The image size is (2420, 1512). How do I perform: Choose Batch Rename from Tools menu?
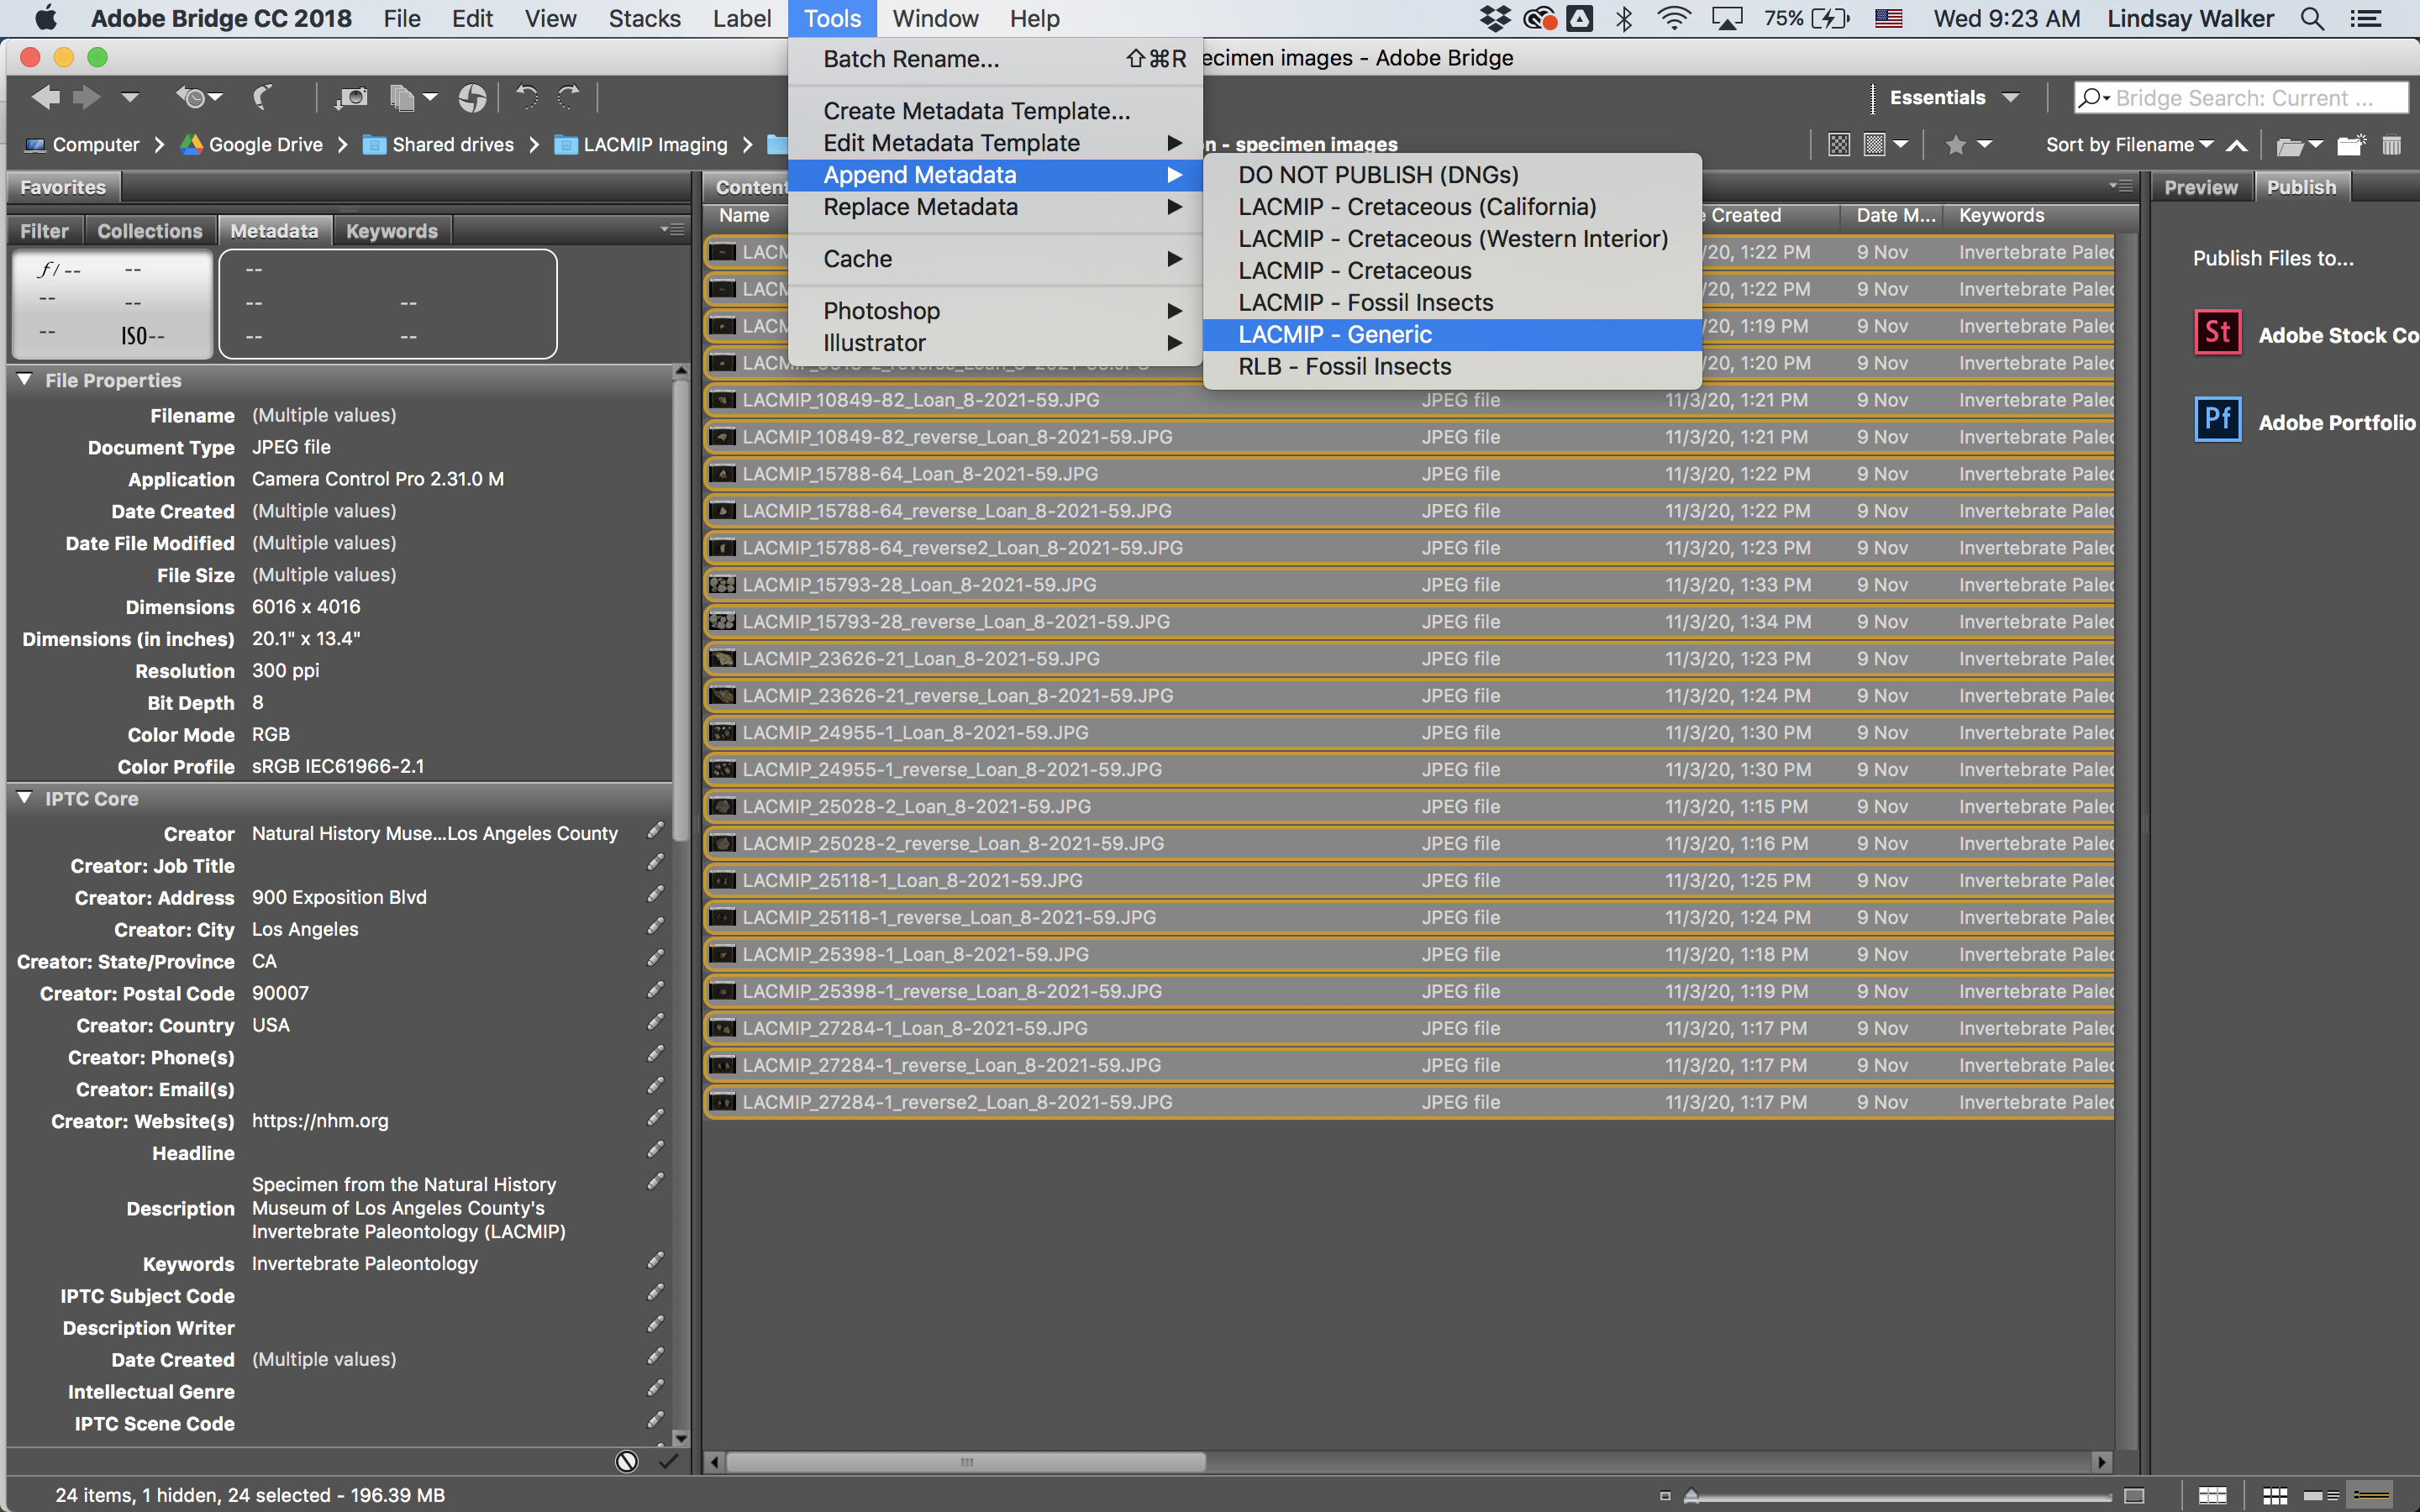[995, 59]
